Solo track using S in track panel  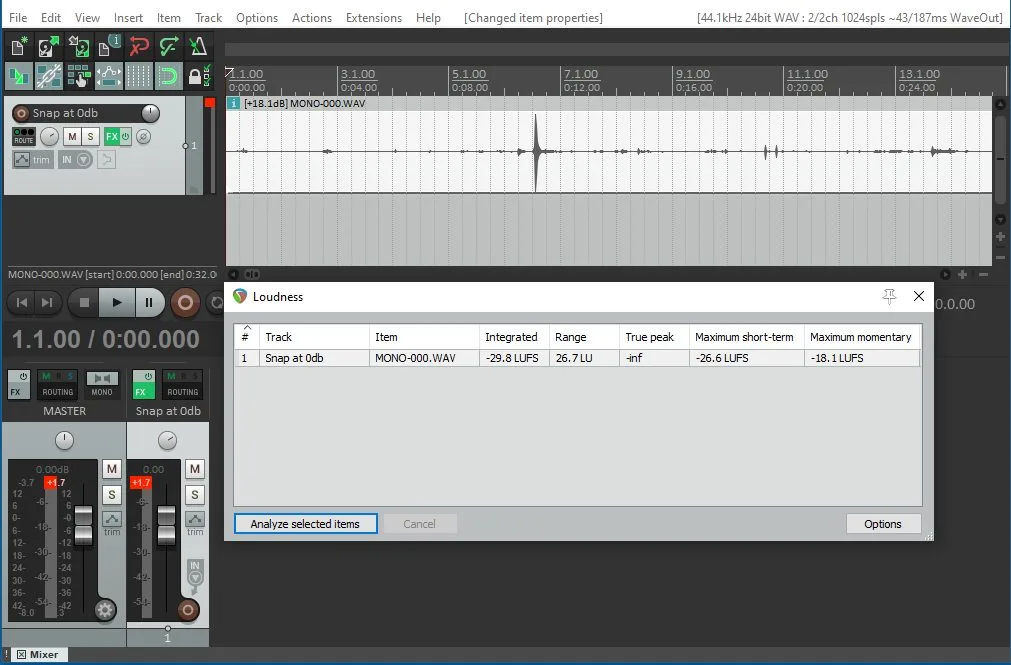[x=90, y=136]
